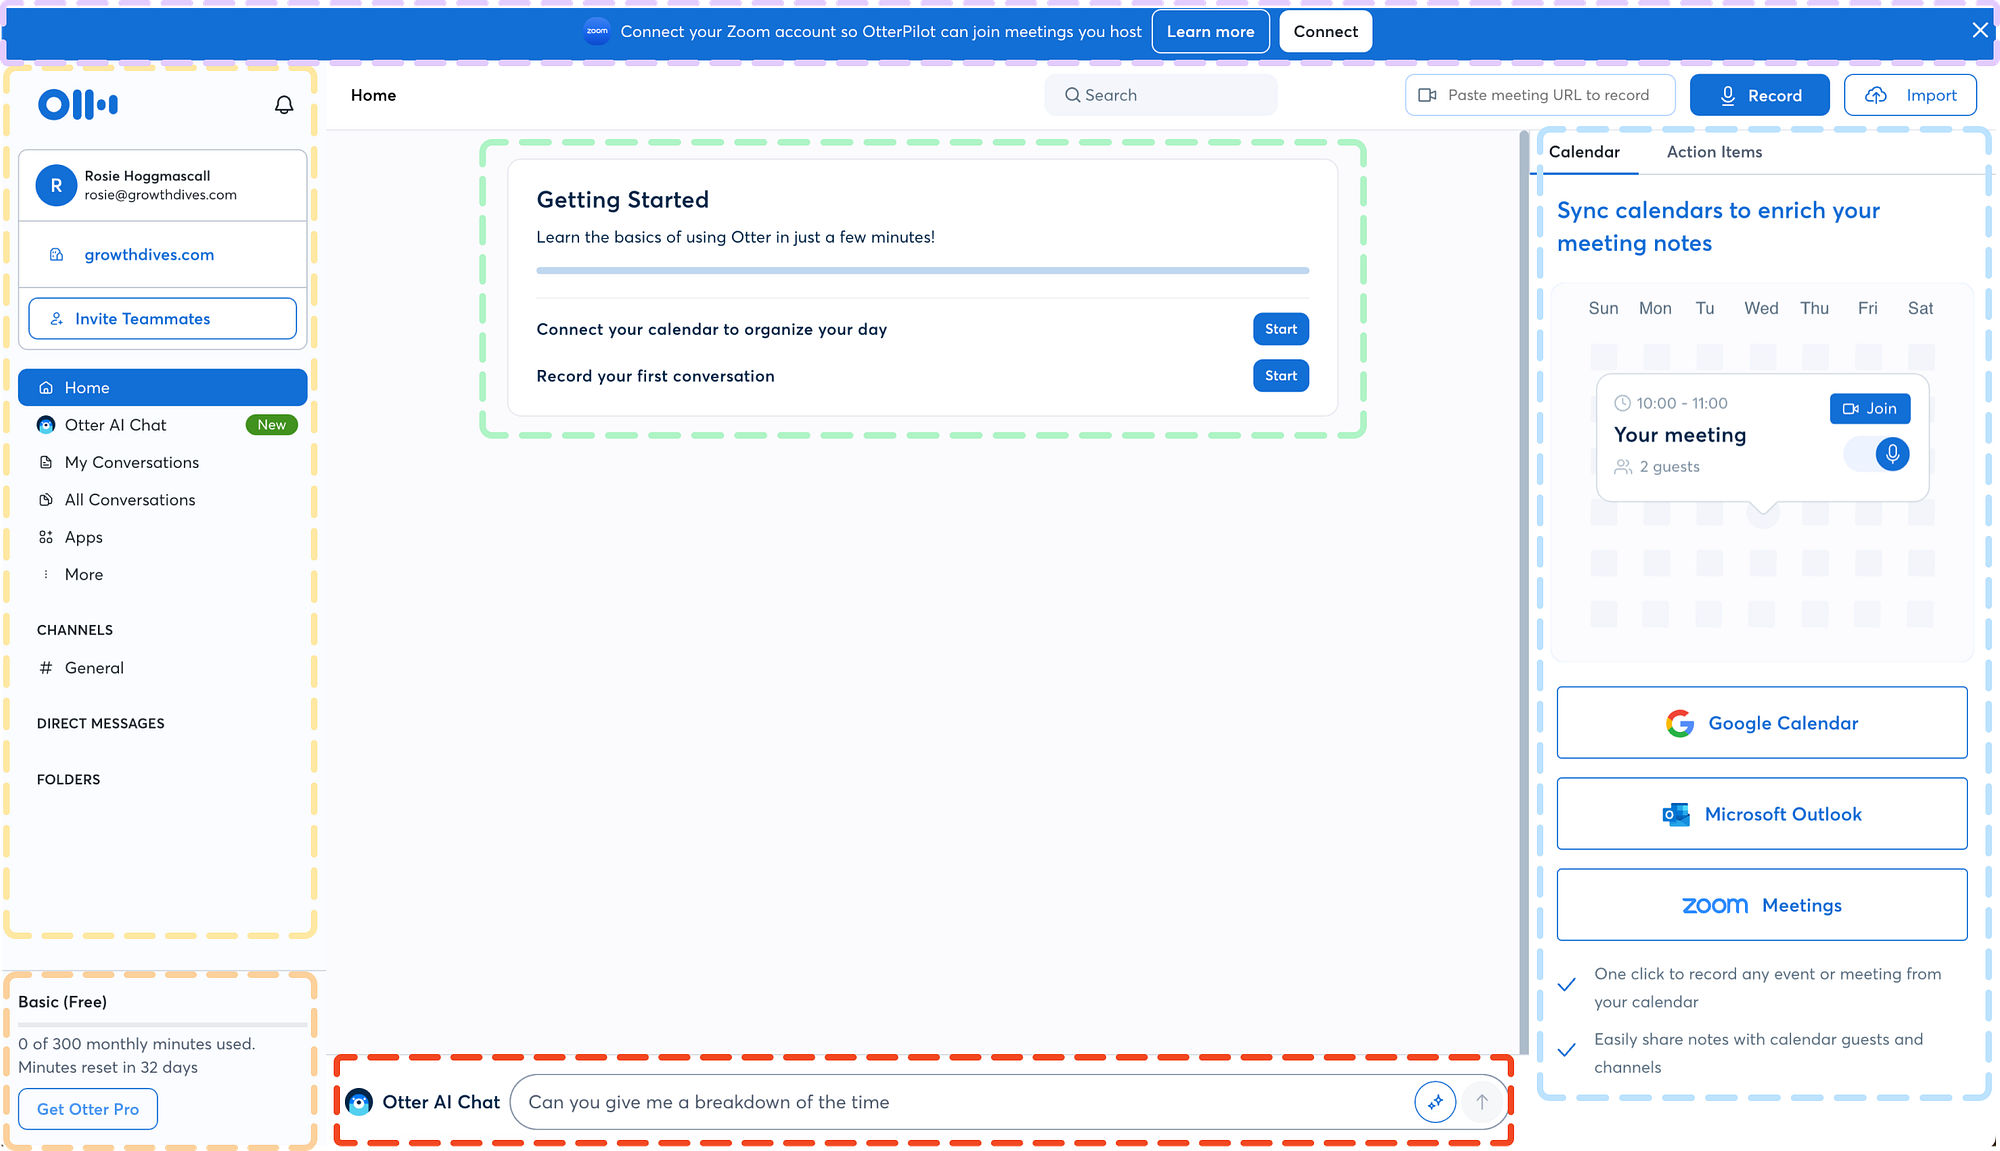The height and width of the screenshot is (1151, 2000).
Task: Click the Paste meeting URL field
Action: point(1540,95)
